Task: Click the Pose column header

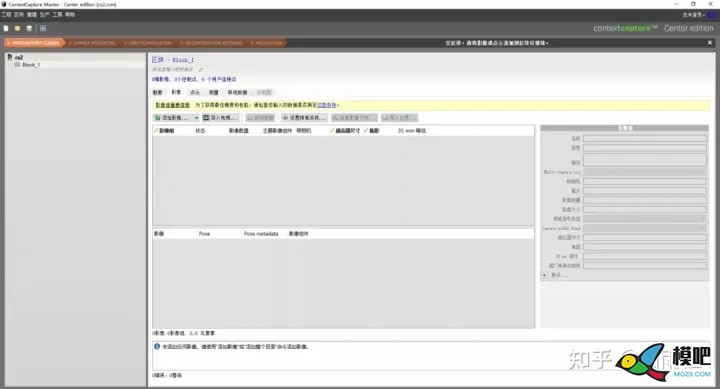Action: pyautogui.click(x=204, y=234)
